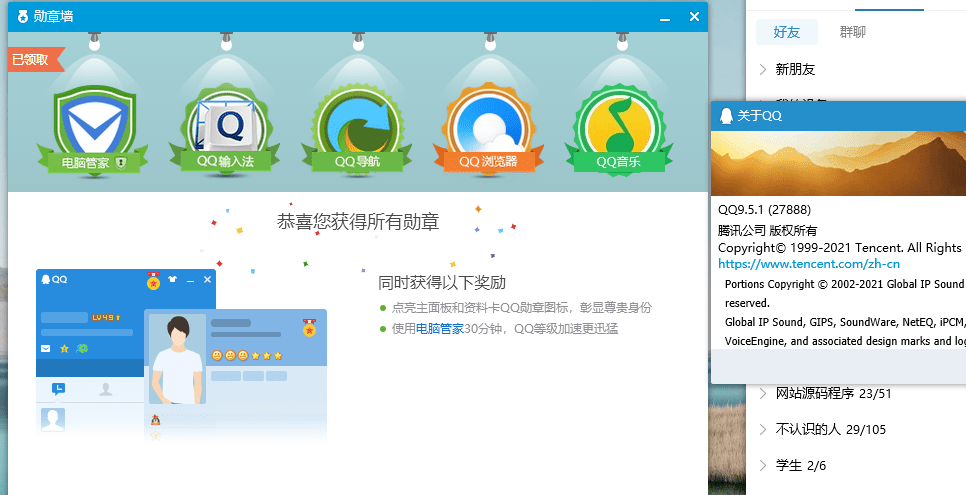The height and width of the screenshot is (495, 966).
Task: Click the 同时获得以下奖励 subtitle
Action: pos(442,283)
